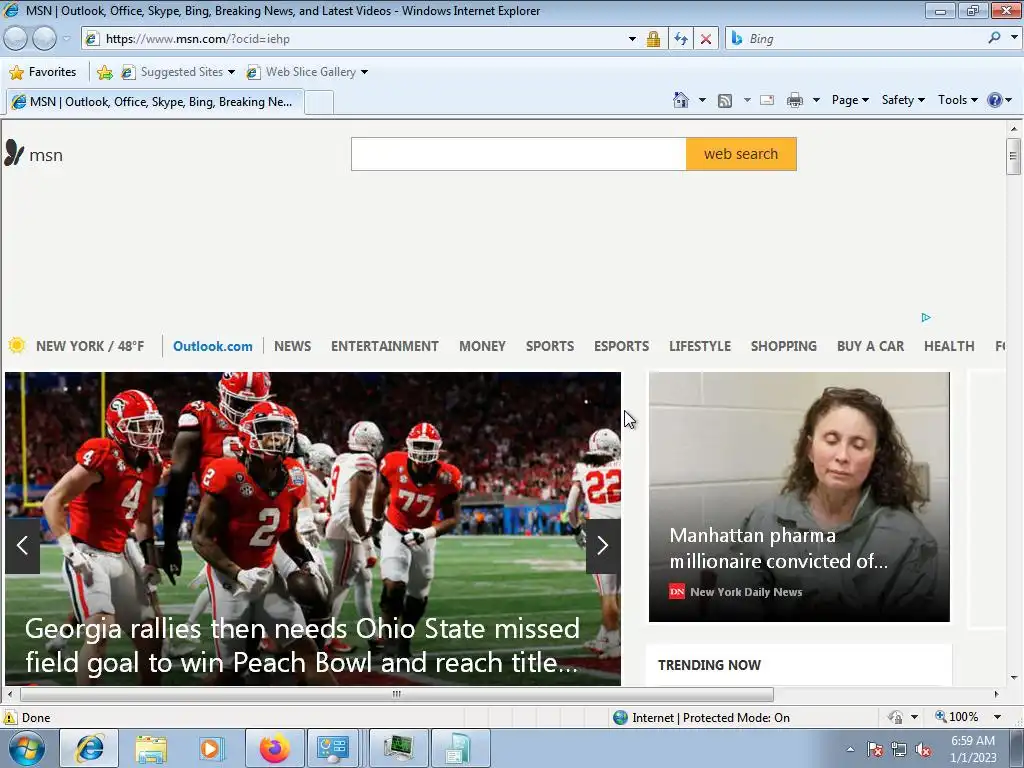This screenshot has width=1024, height=768.
Task: Open the SPORTS section link
Action: 550,346
